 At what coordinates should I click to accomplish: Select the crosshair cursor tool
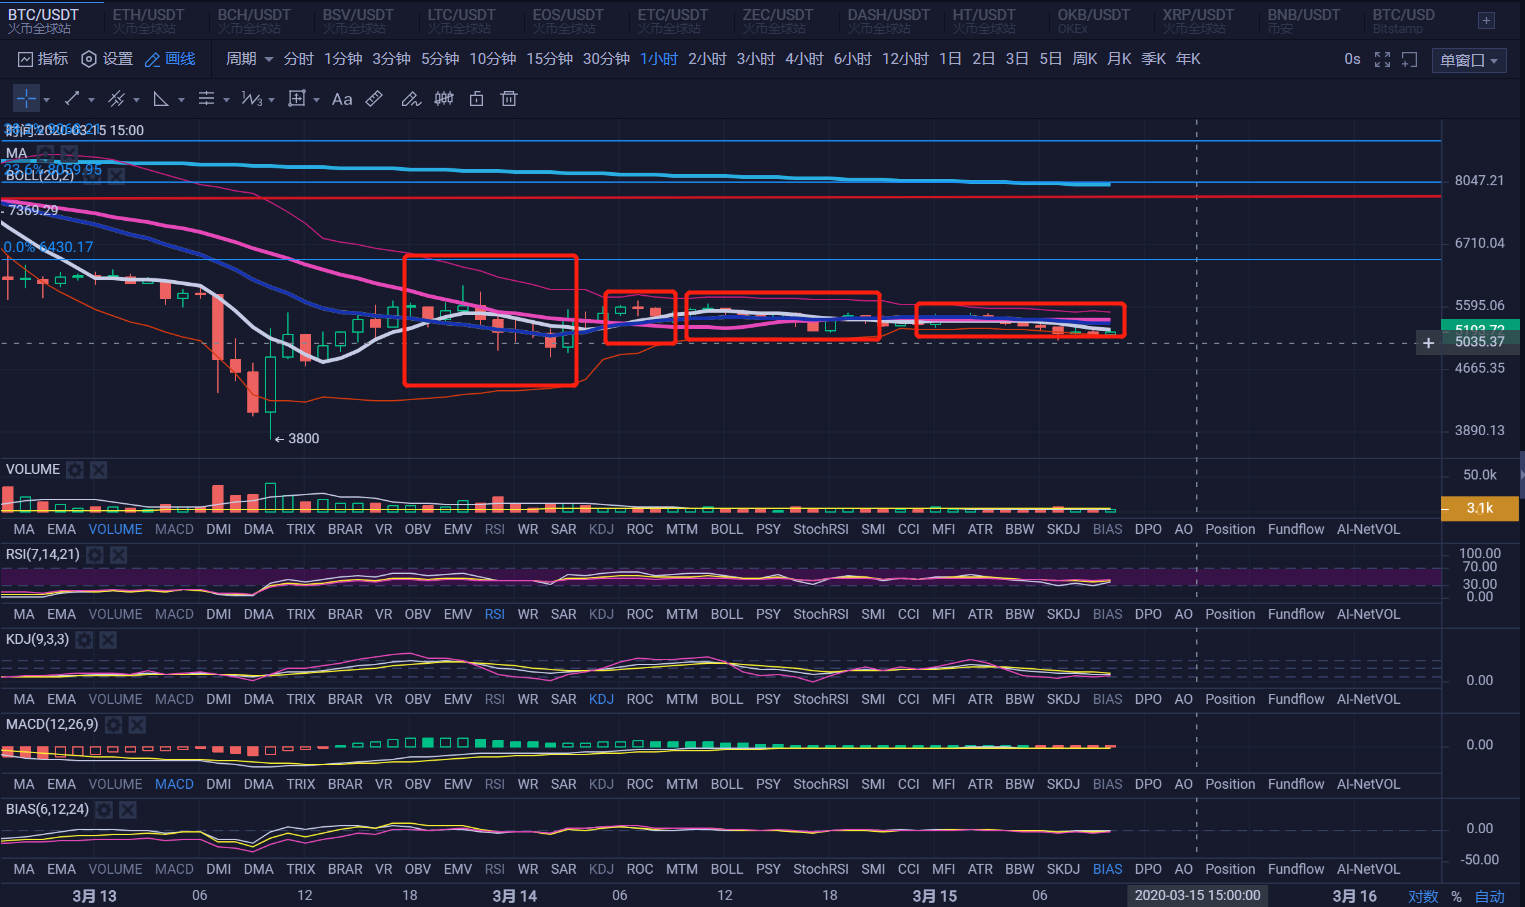click(26, 99)
